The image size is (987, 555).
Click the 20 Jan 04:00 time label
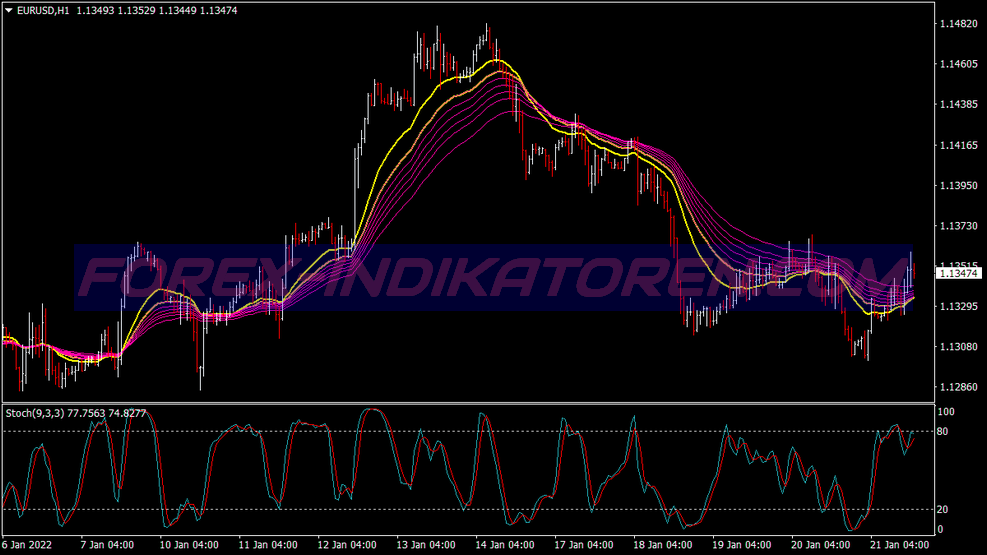point(821,545)
